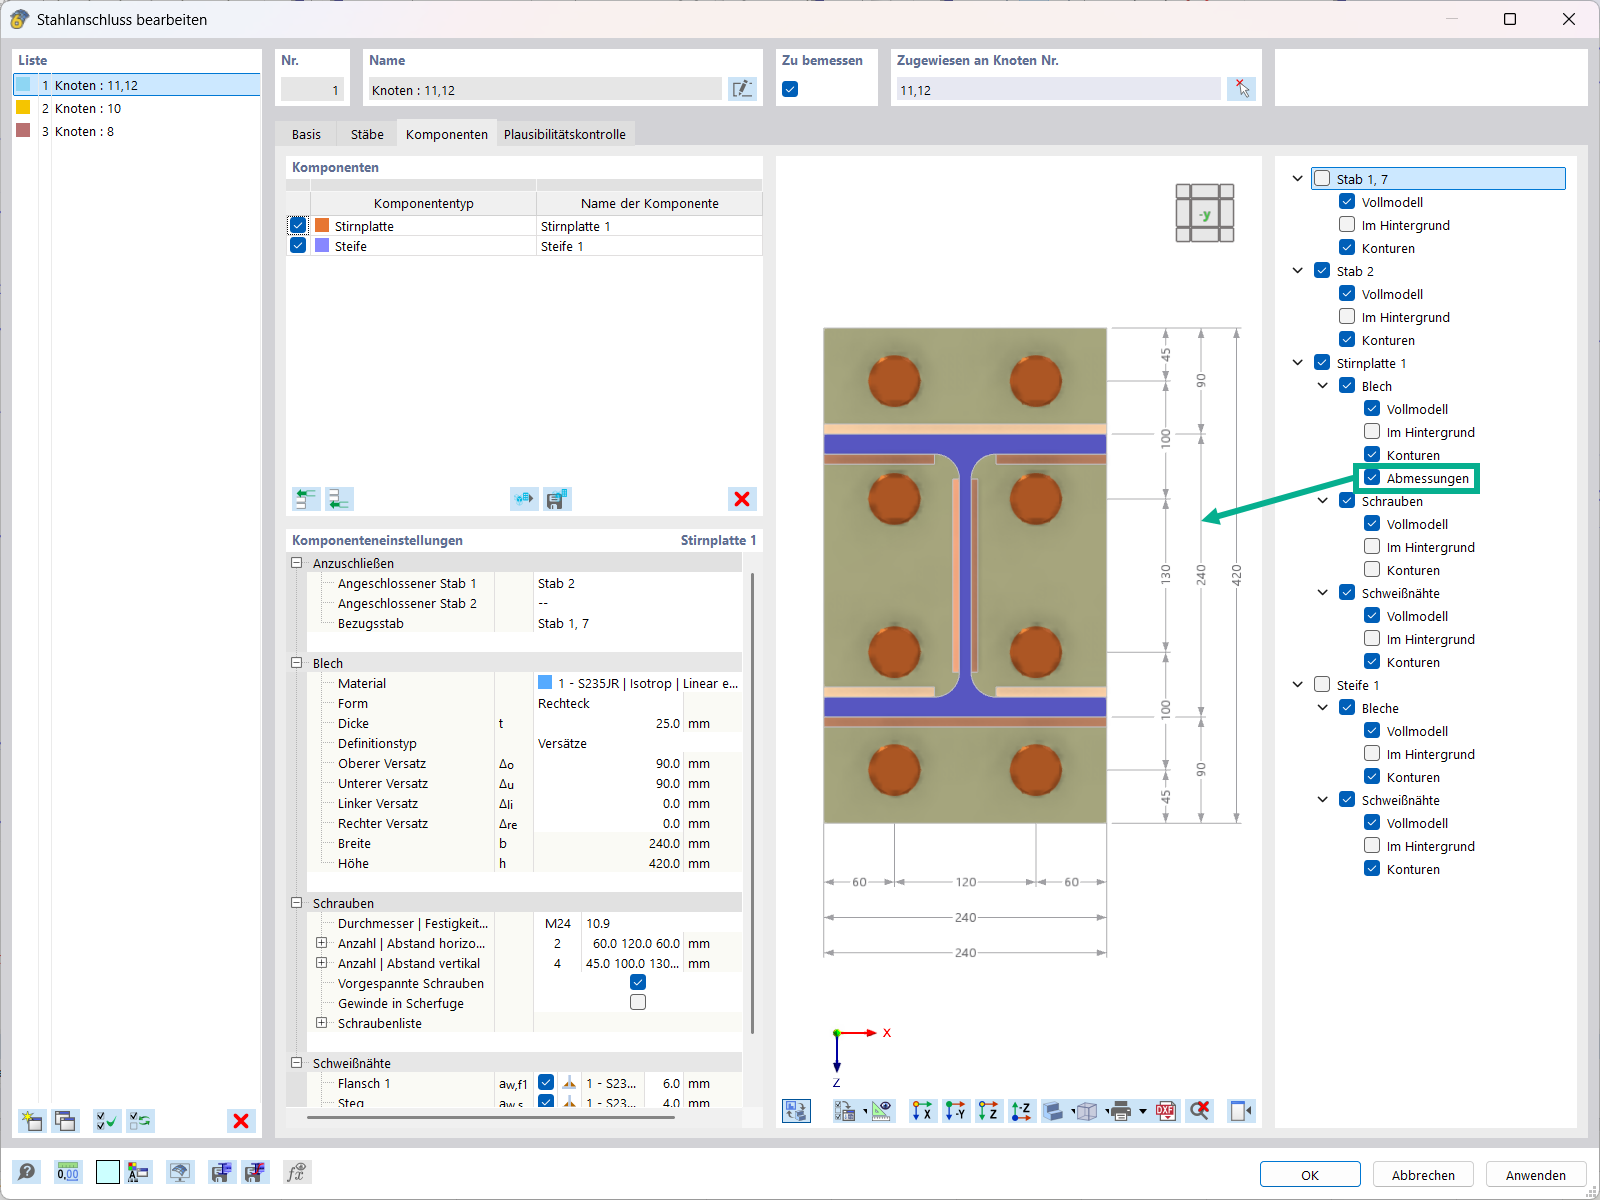This screenshot has height=1200, width=1600.
Task: Expand the Schraubenliste row
Action: point(322,1022)
